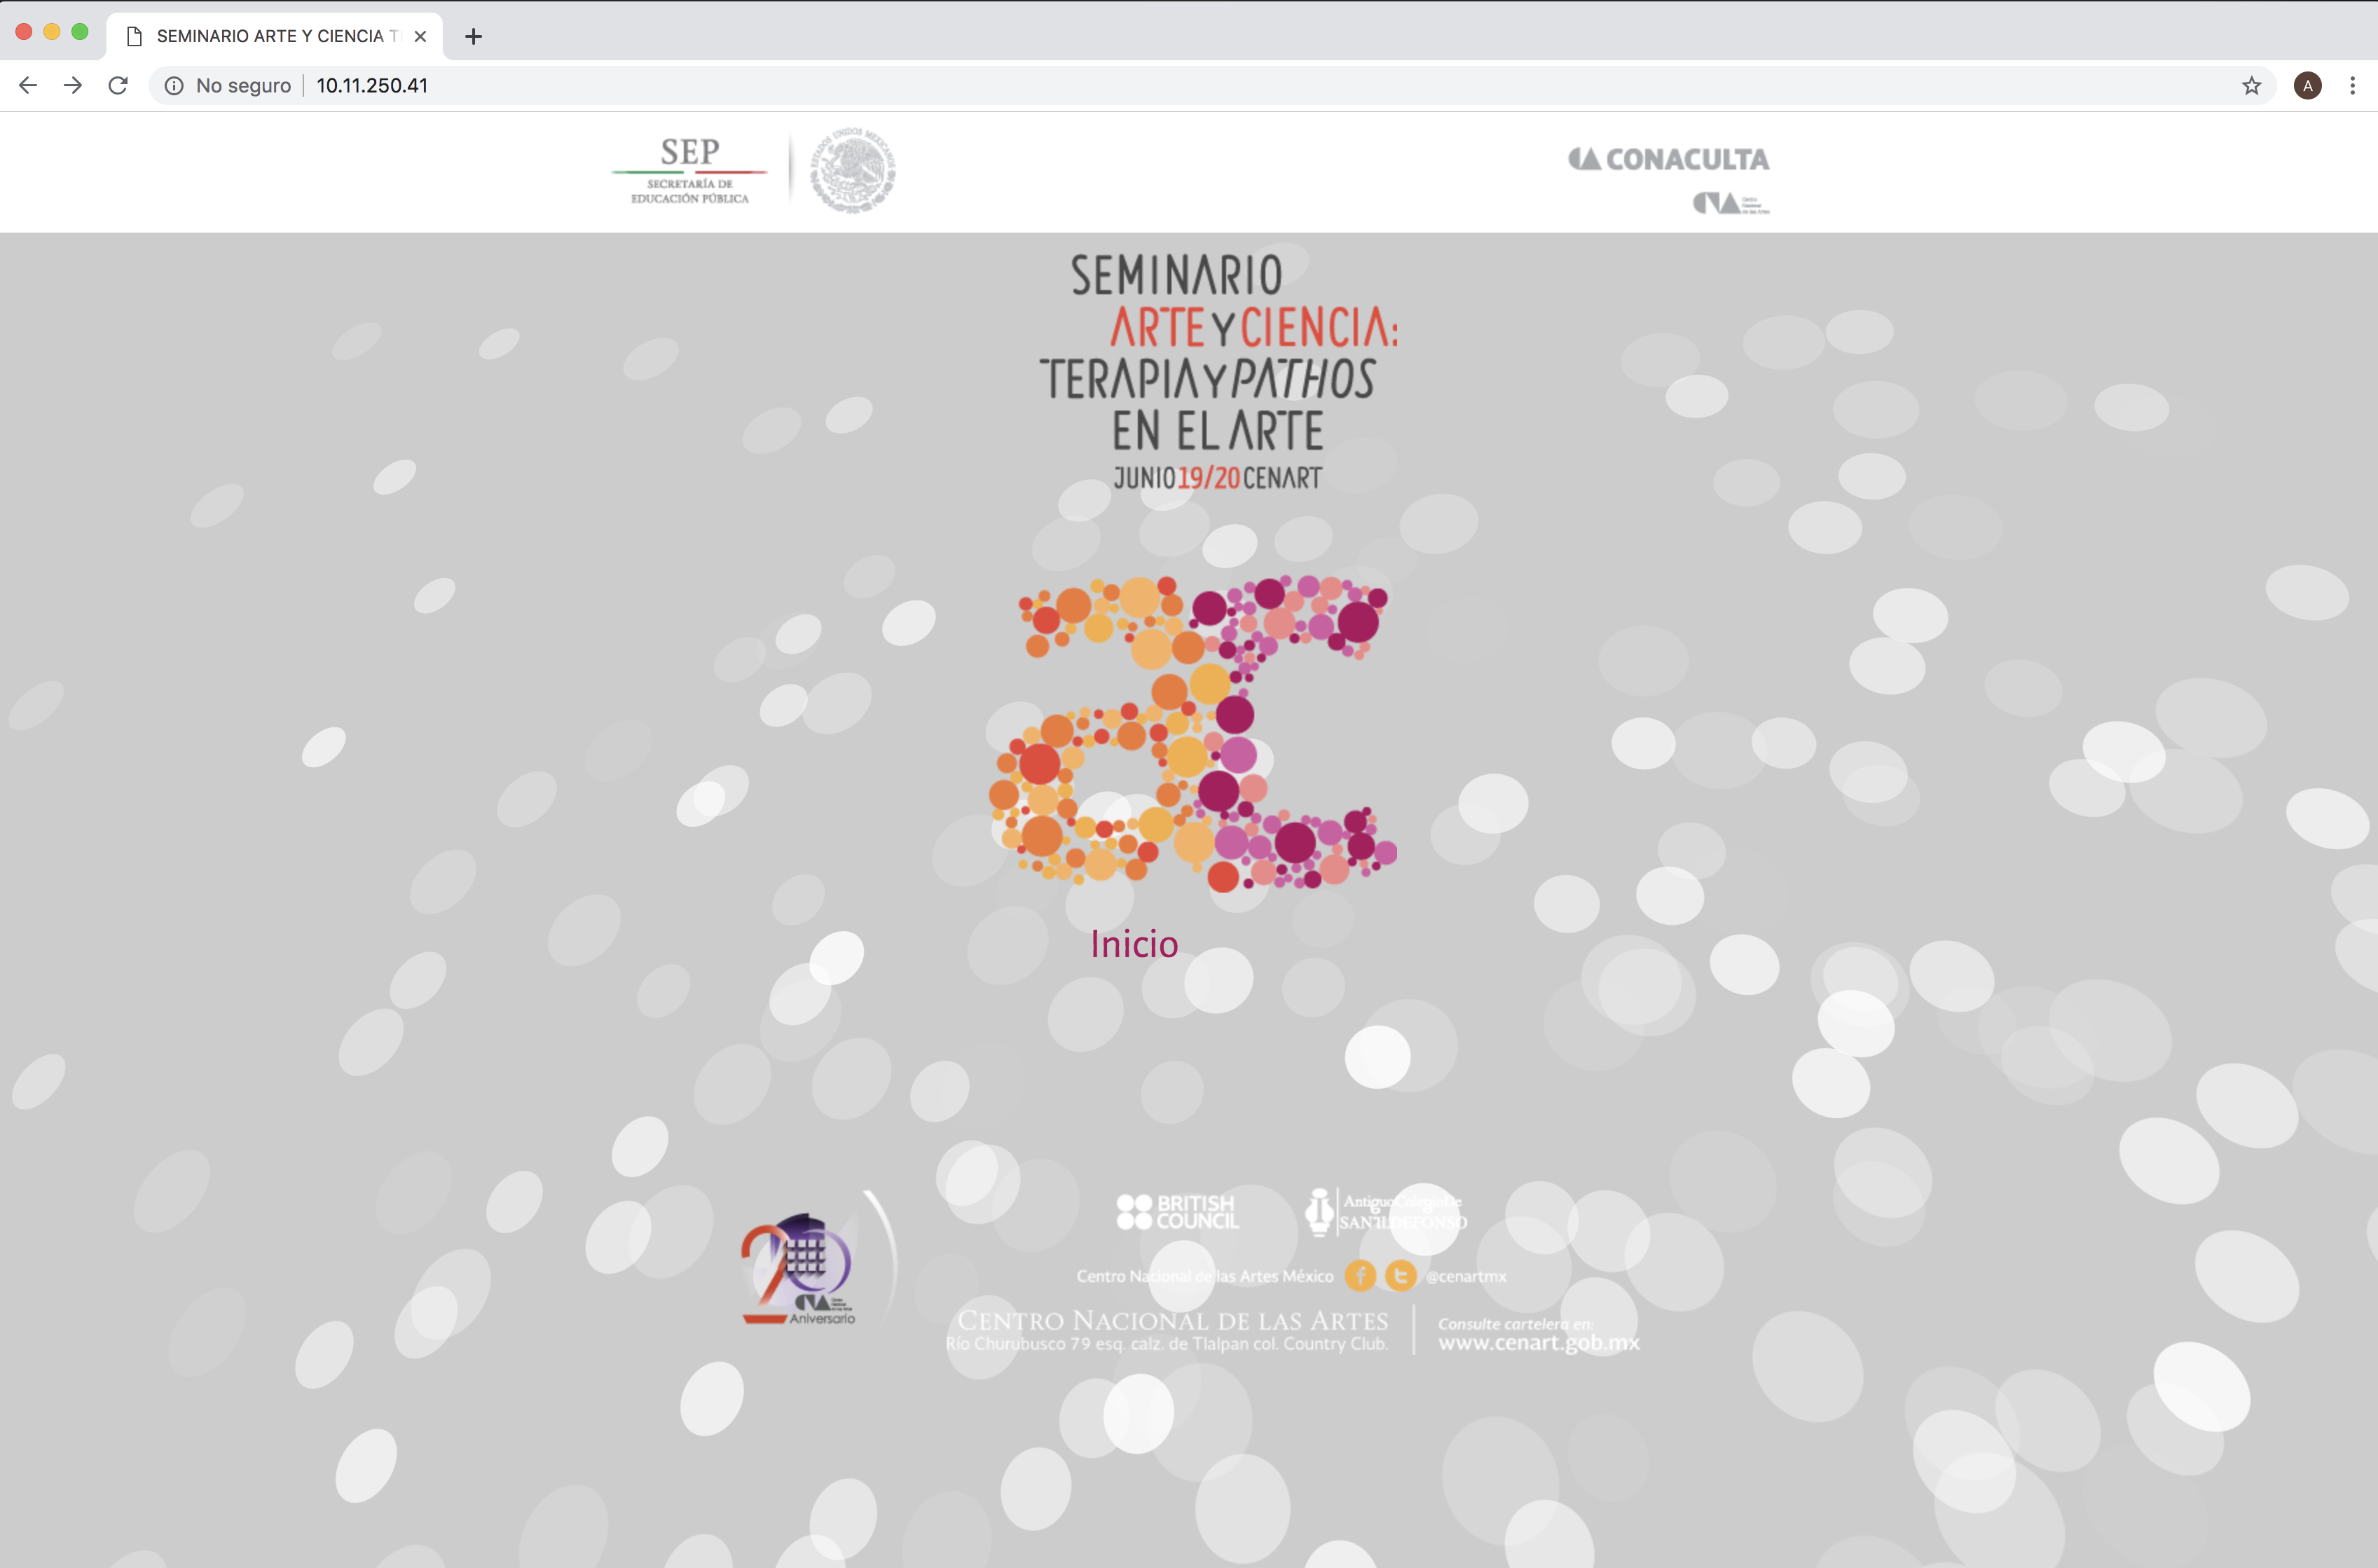The height and width of the screenshot is (1568, 2378).
Task: Select the Seminario Arte y Ciencia tab
Action: (270, 36)
